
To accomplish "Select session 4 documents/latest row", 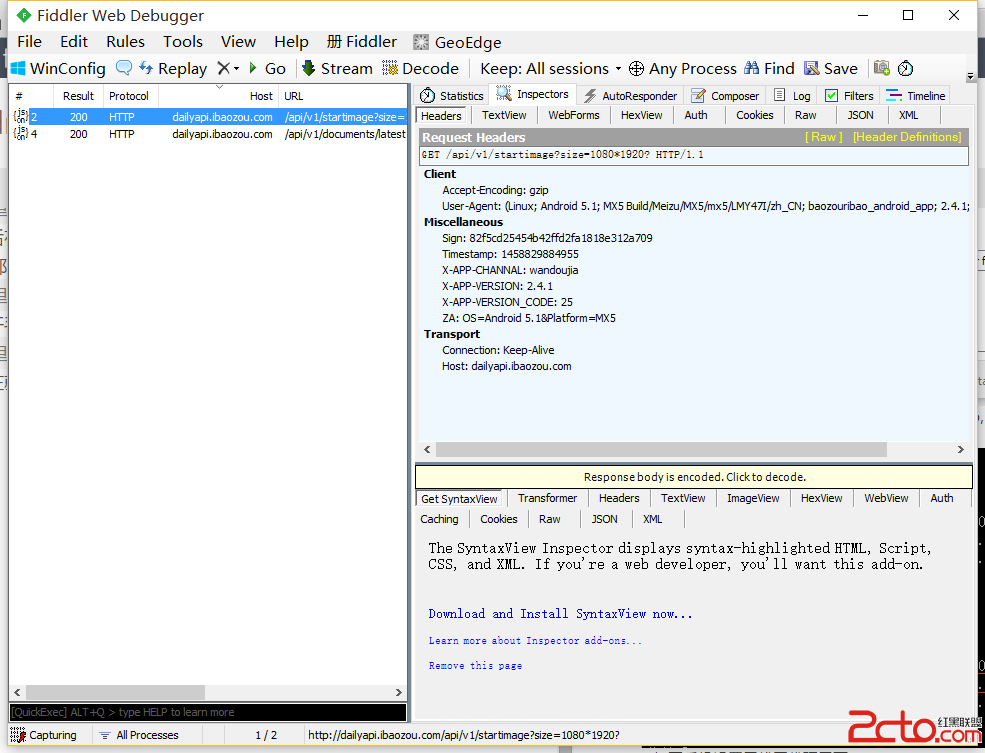I will pos(209,134).
